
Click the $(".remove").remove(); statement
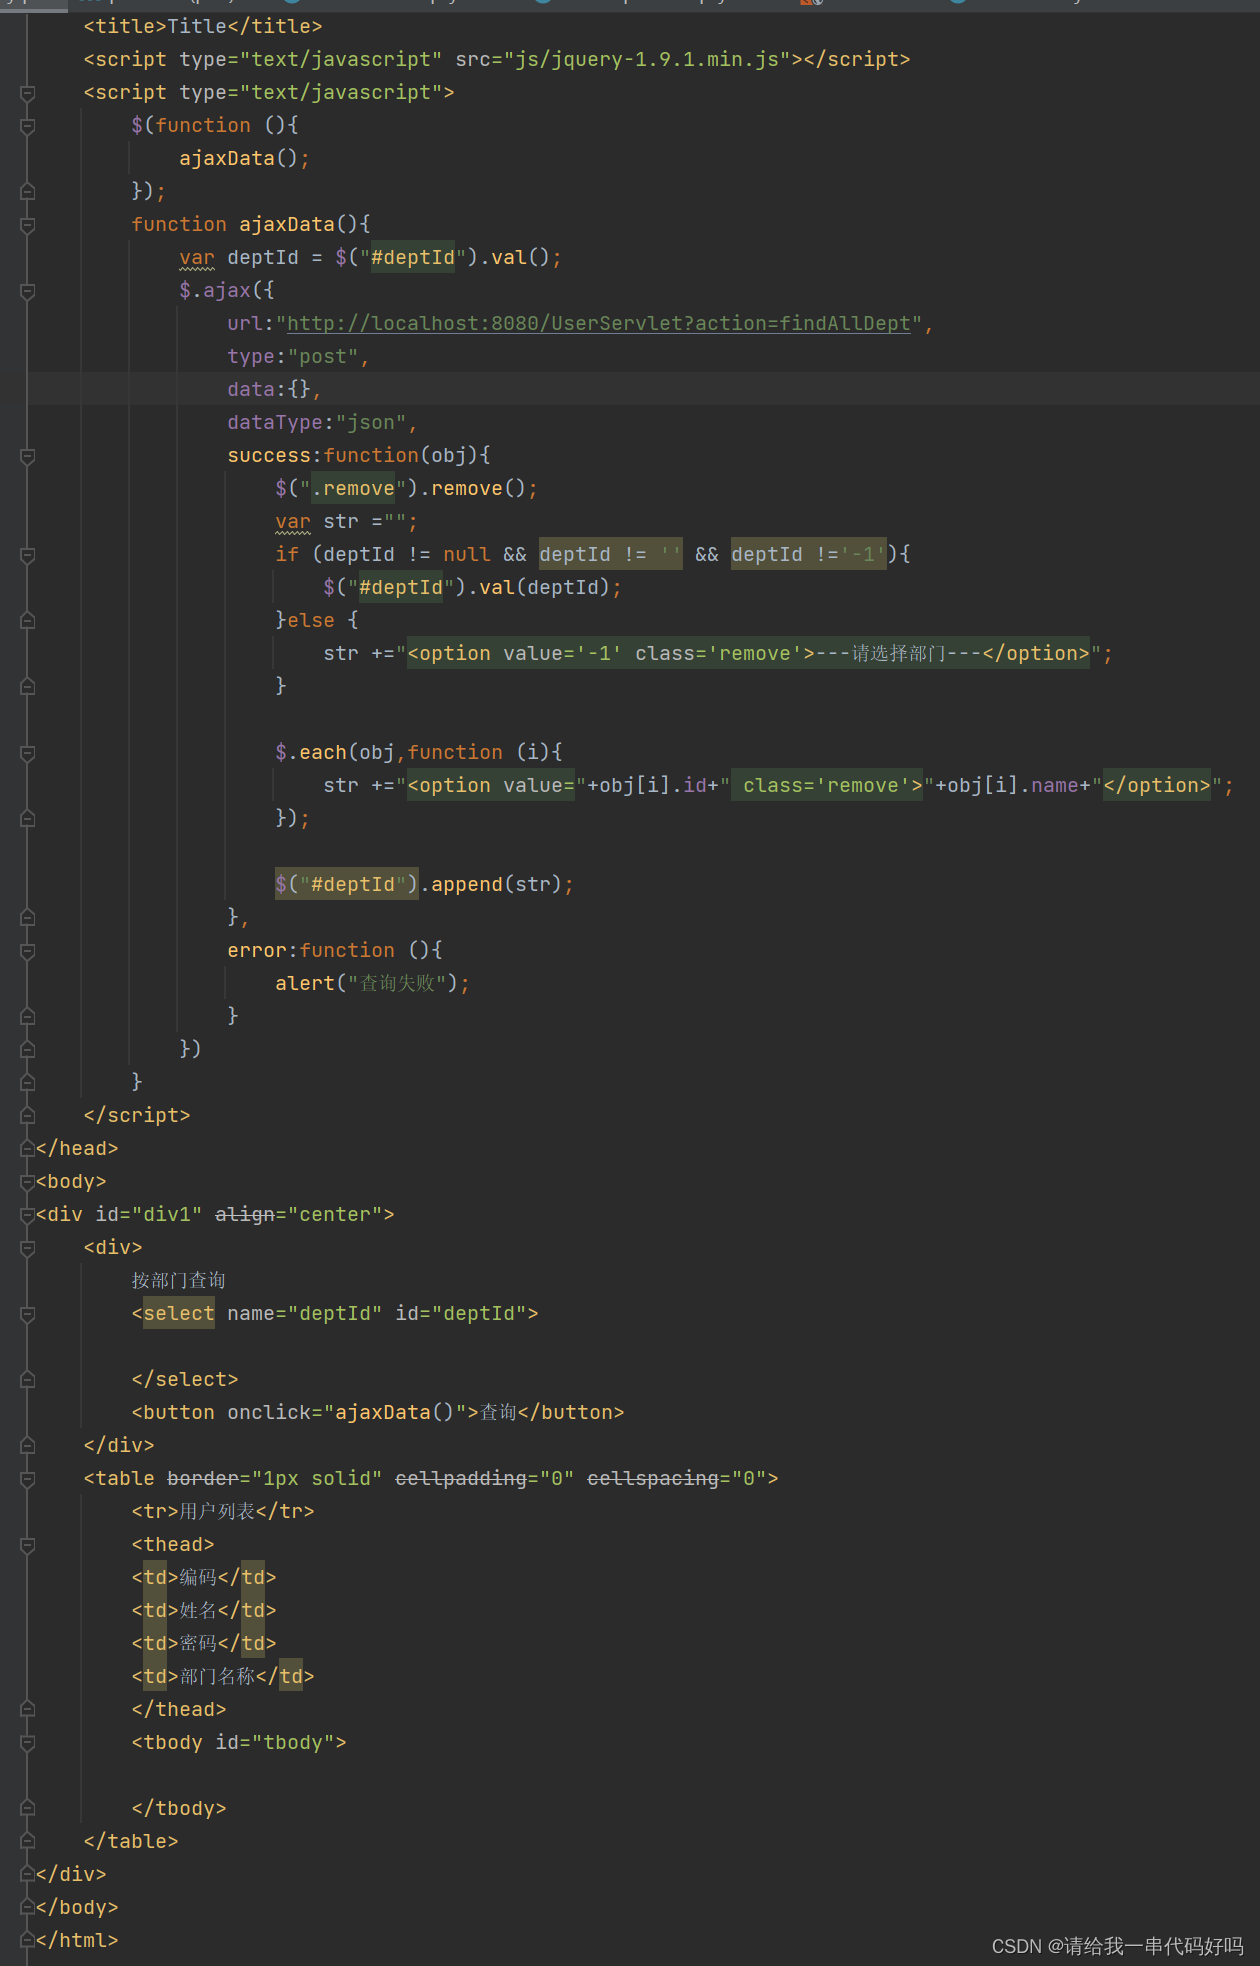407,489
